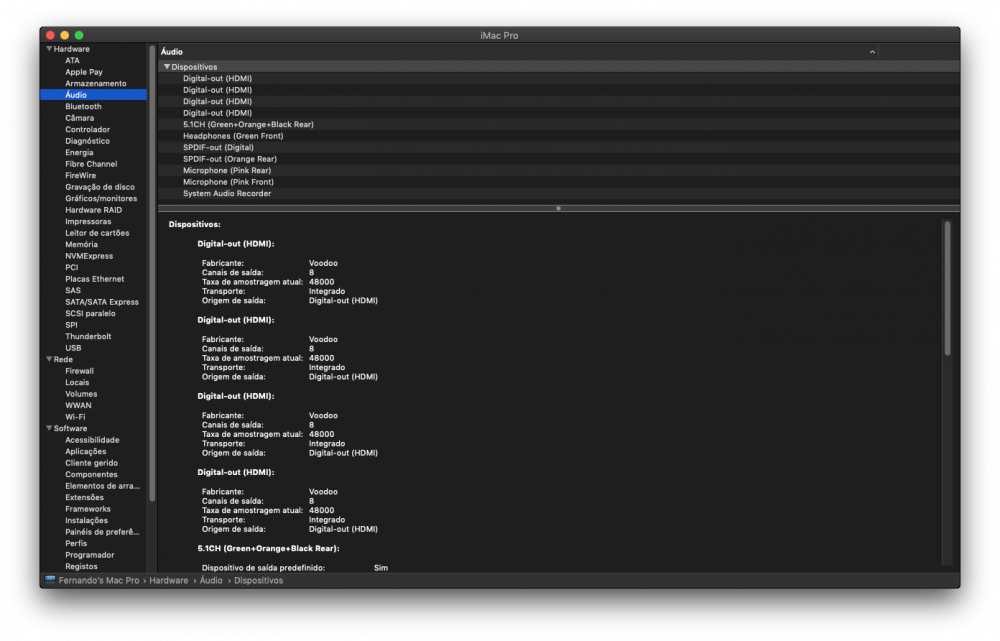Open Firewall under Rede
Screen dimensions: 1000x641
[79, 371]
